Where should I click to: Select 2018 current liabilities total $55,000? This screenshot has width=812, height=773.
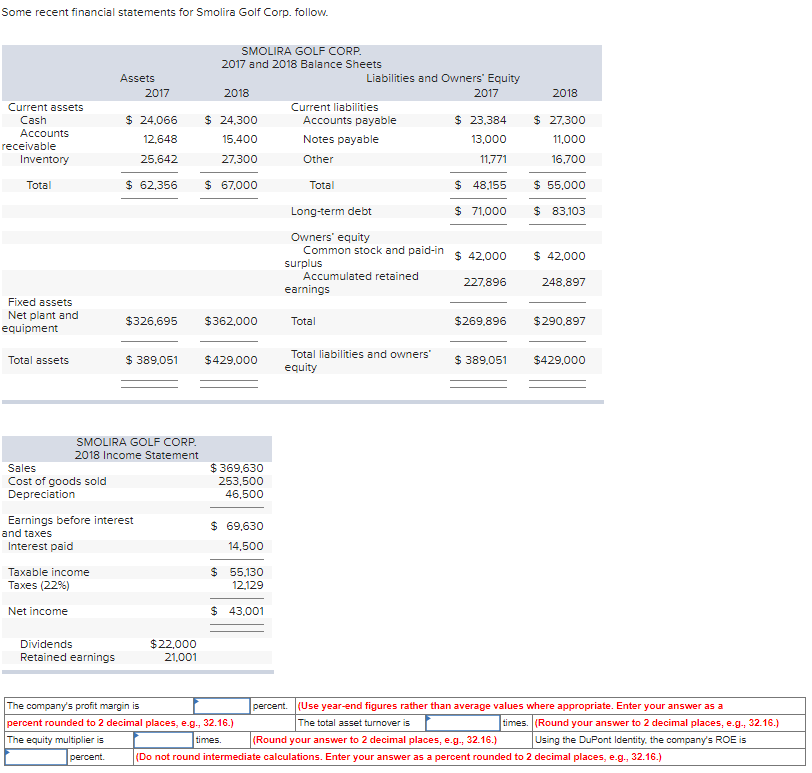tap(559, 185)
